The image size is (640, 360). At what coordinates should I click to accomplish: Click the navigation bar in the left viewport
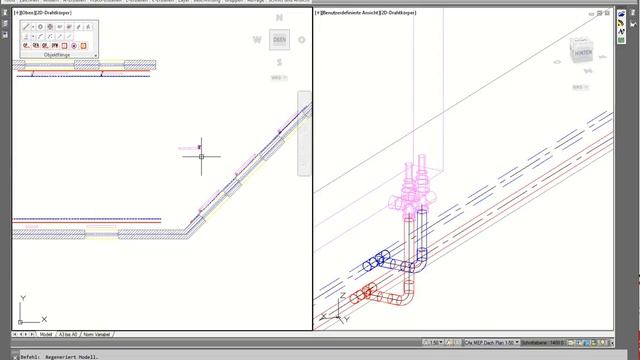304,134
